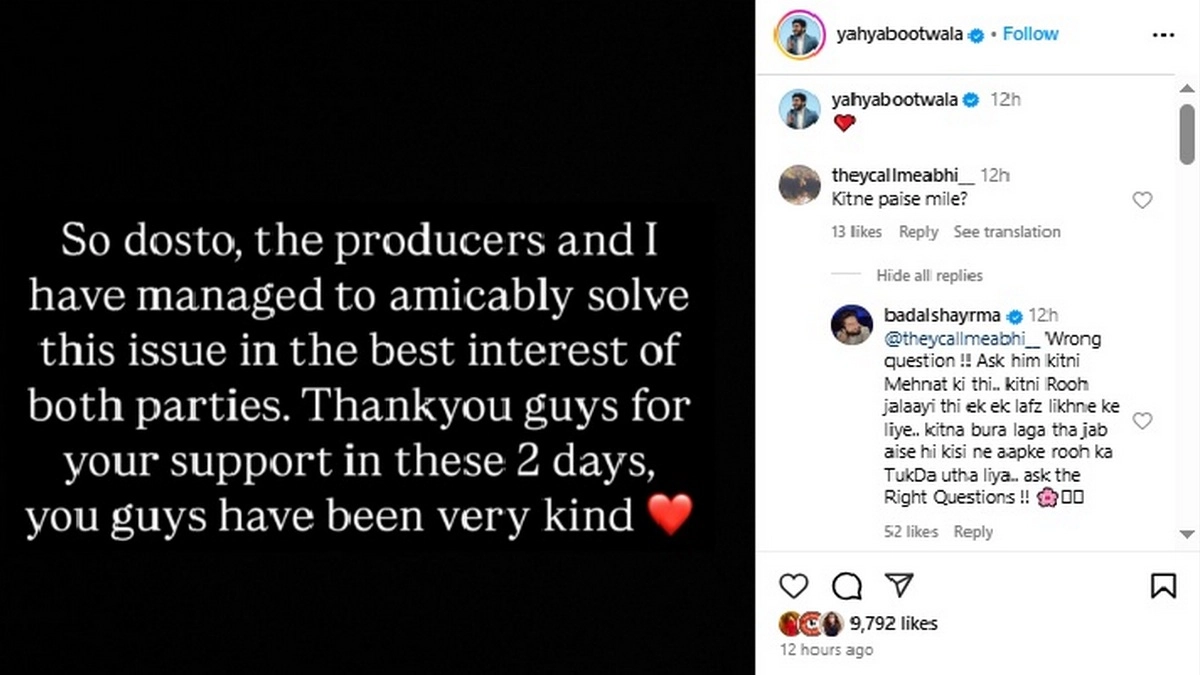The height and width of the screenshot is (675, 1200).
Task: Click the Follow link in the header
Action: coord(1030,34)
